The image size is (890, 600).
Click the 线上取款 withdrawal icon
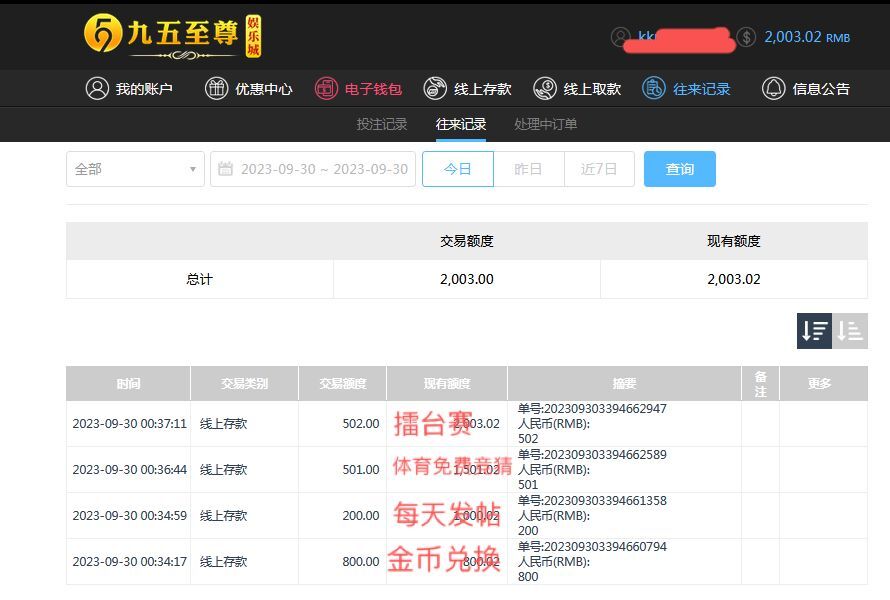545,89
